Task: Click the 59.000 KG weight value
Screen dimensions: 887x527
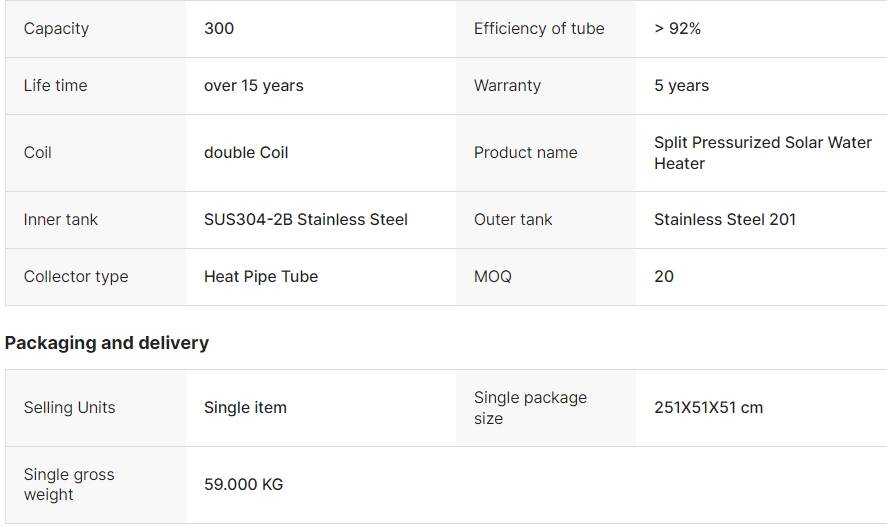Action: (243, 485)
